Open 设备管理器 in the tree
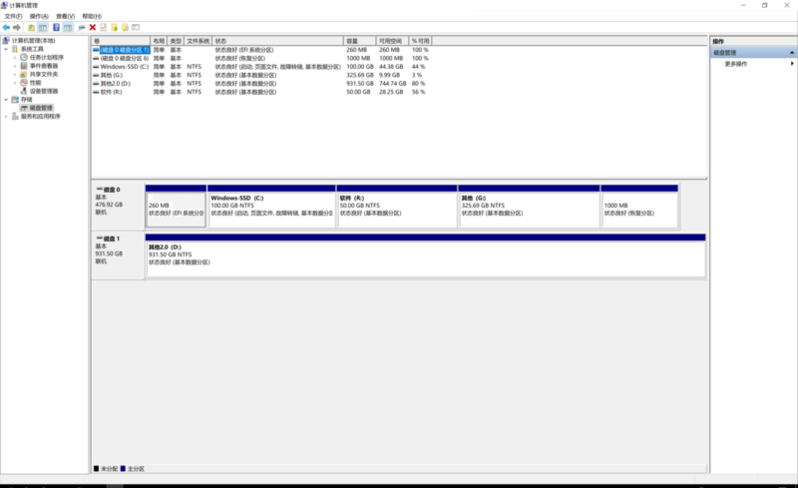This screenshot has height=488, width=798. 44,91
